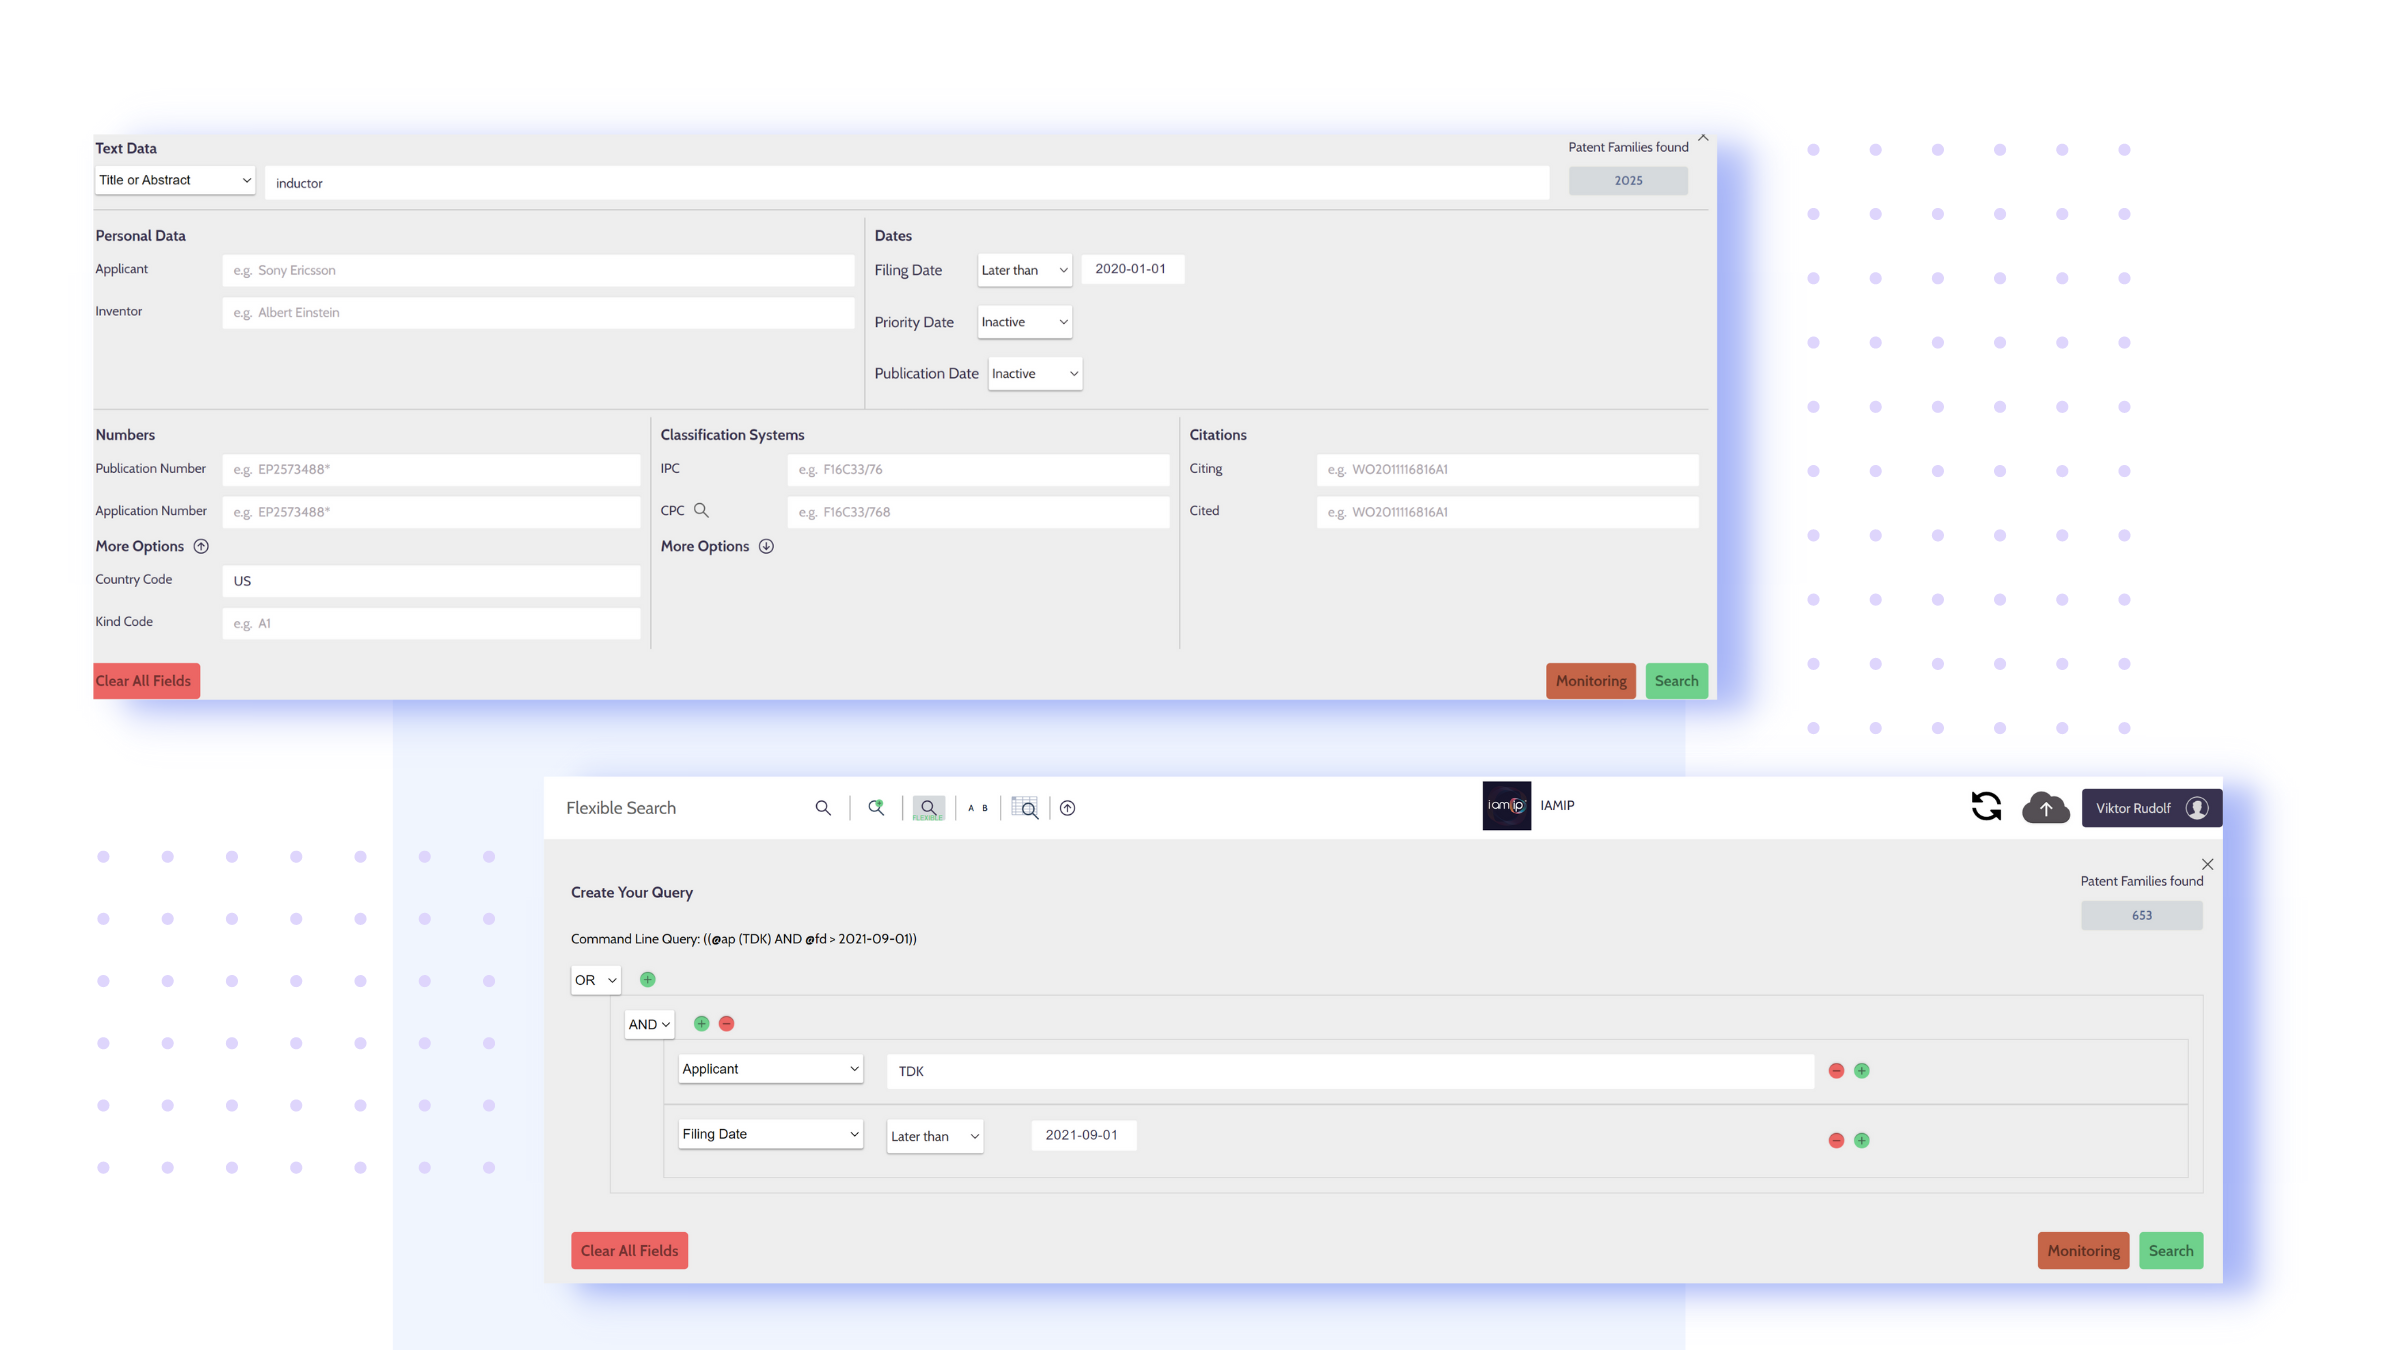Remove the Applicant TDK query row
Screen dimensions: 2400x1350
point(1836,1071)
